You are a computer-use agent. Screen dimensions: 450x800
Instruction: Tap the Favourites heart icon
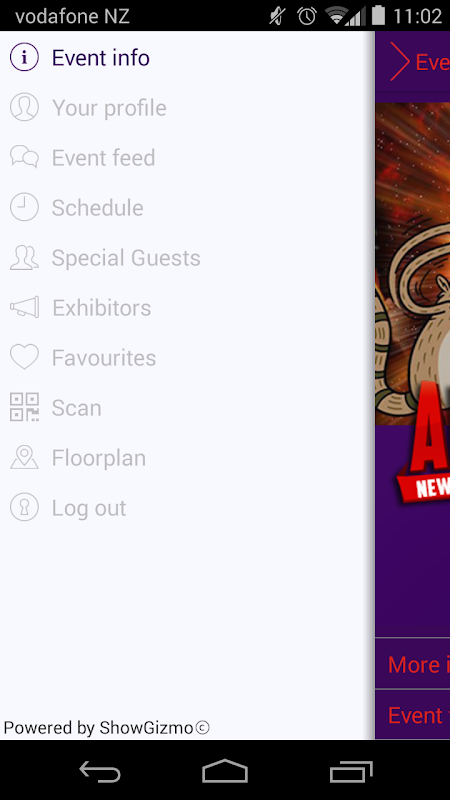(24, 357)
